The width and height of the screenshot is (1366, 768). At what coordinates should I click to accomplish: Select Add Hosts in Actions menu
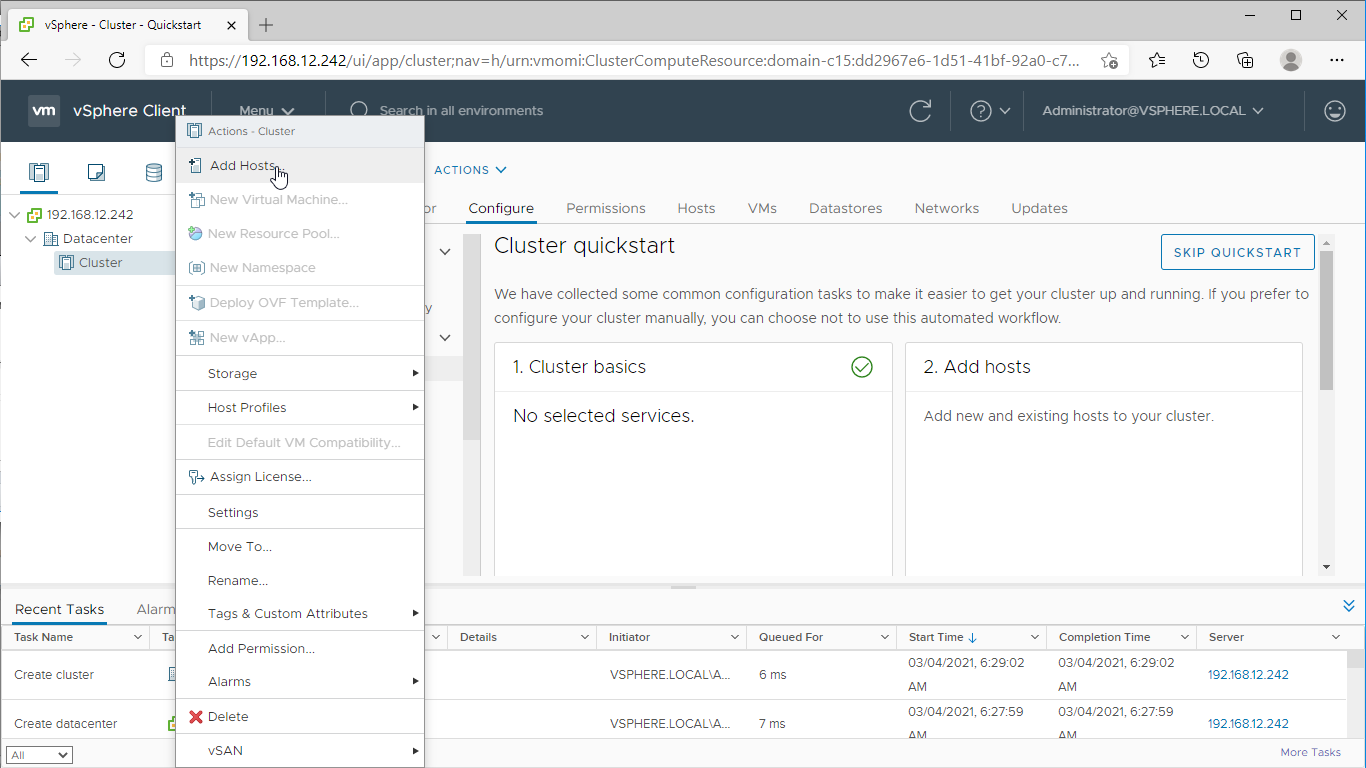coord(300,166)
